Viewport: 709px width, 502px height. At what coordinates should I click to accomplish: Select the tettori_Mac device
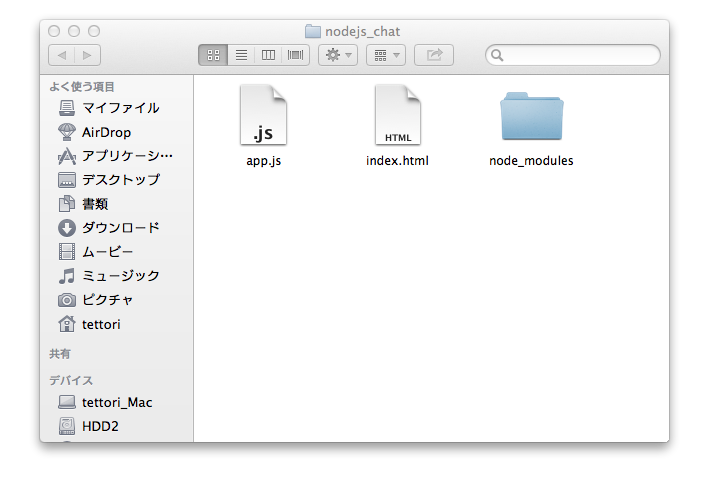(117, 403)
